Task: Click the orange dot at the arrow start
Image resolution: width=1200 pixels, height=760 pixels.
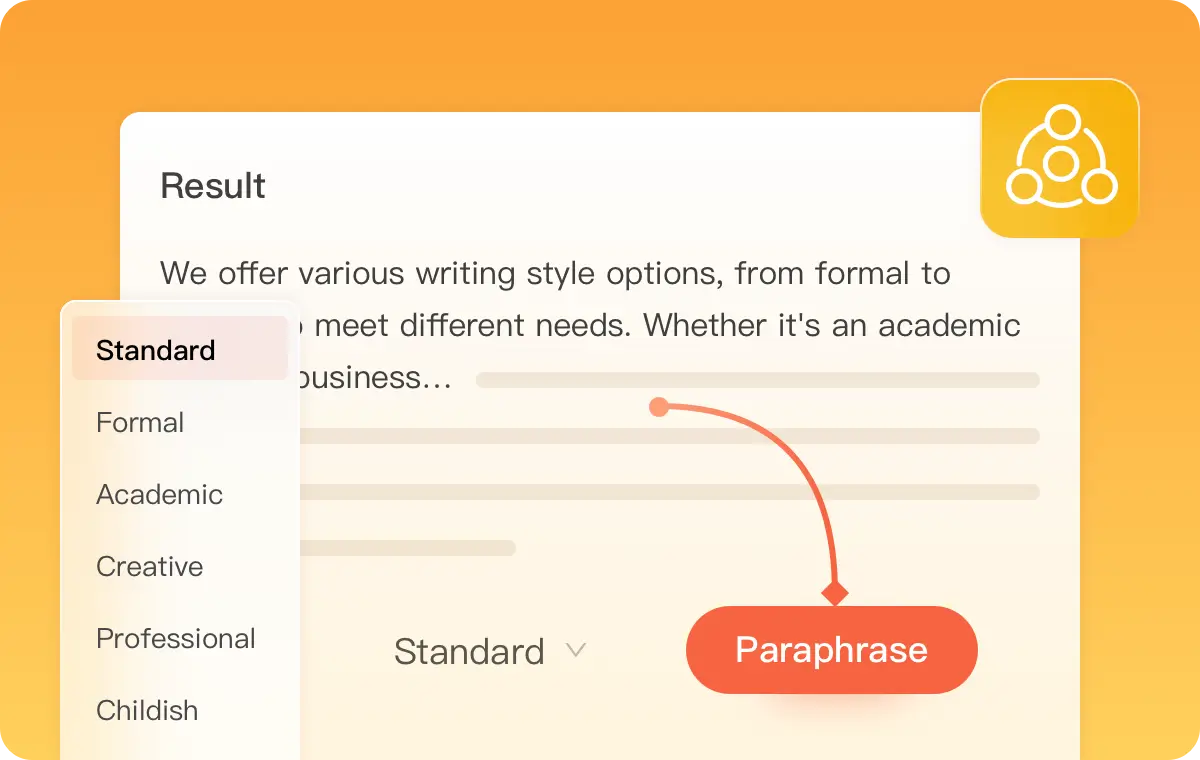Action: pyautogui.click(x=658, y=407)
